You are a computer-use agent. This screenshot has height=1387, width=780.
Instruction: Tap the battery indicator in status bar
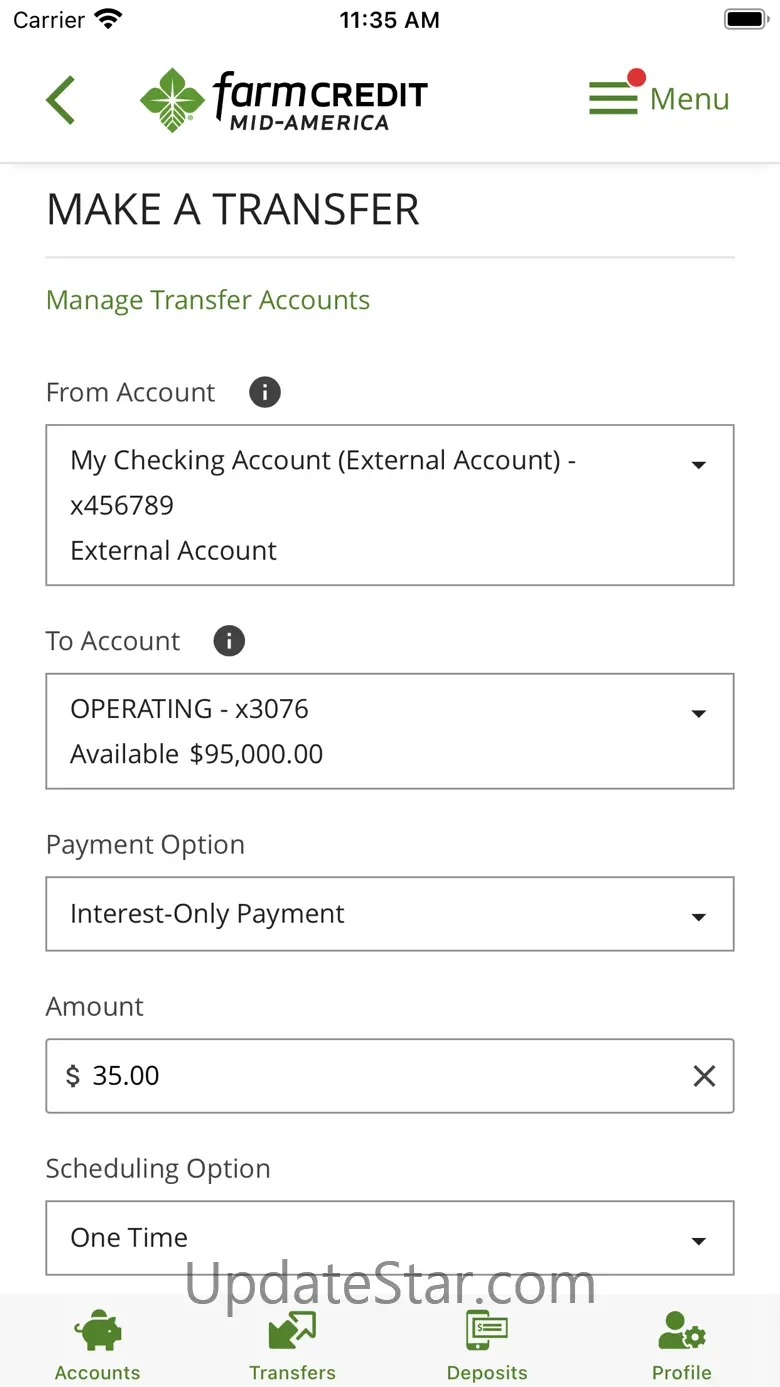tap(744, 19)
